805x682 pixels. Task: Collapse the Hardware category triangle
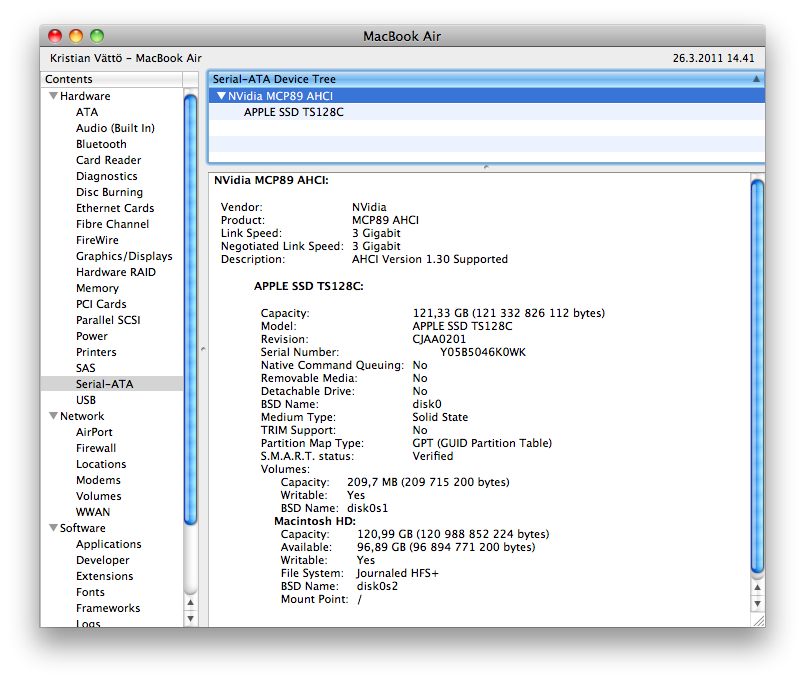tap(53, 96)
